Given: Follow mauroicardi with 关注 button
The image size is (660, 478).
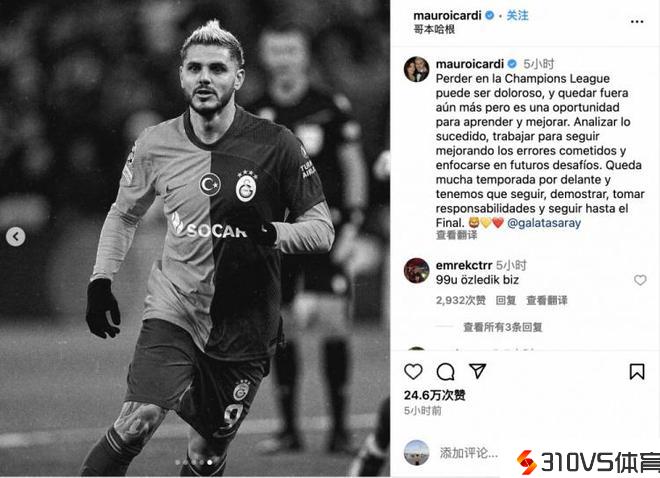Looking at the screenshot, I should click(x=517, y=16).
